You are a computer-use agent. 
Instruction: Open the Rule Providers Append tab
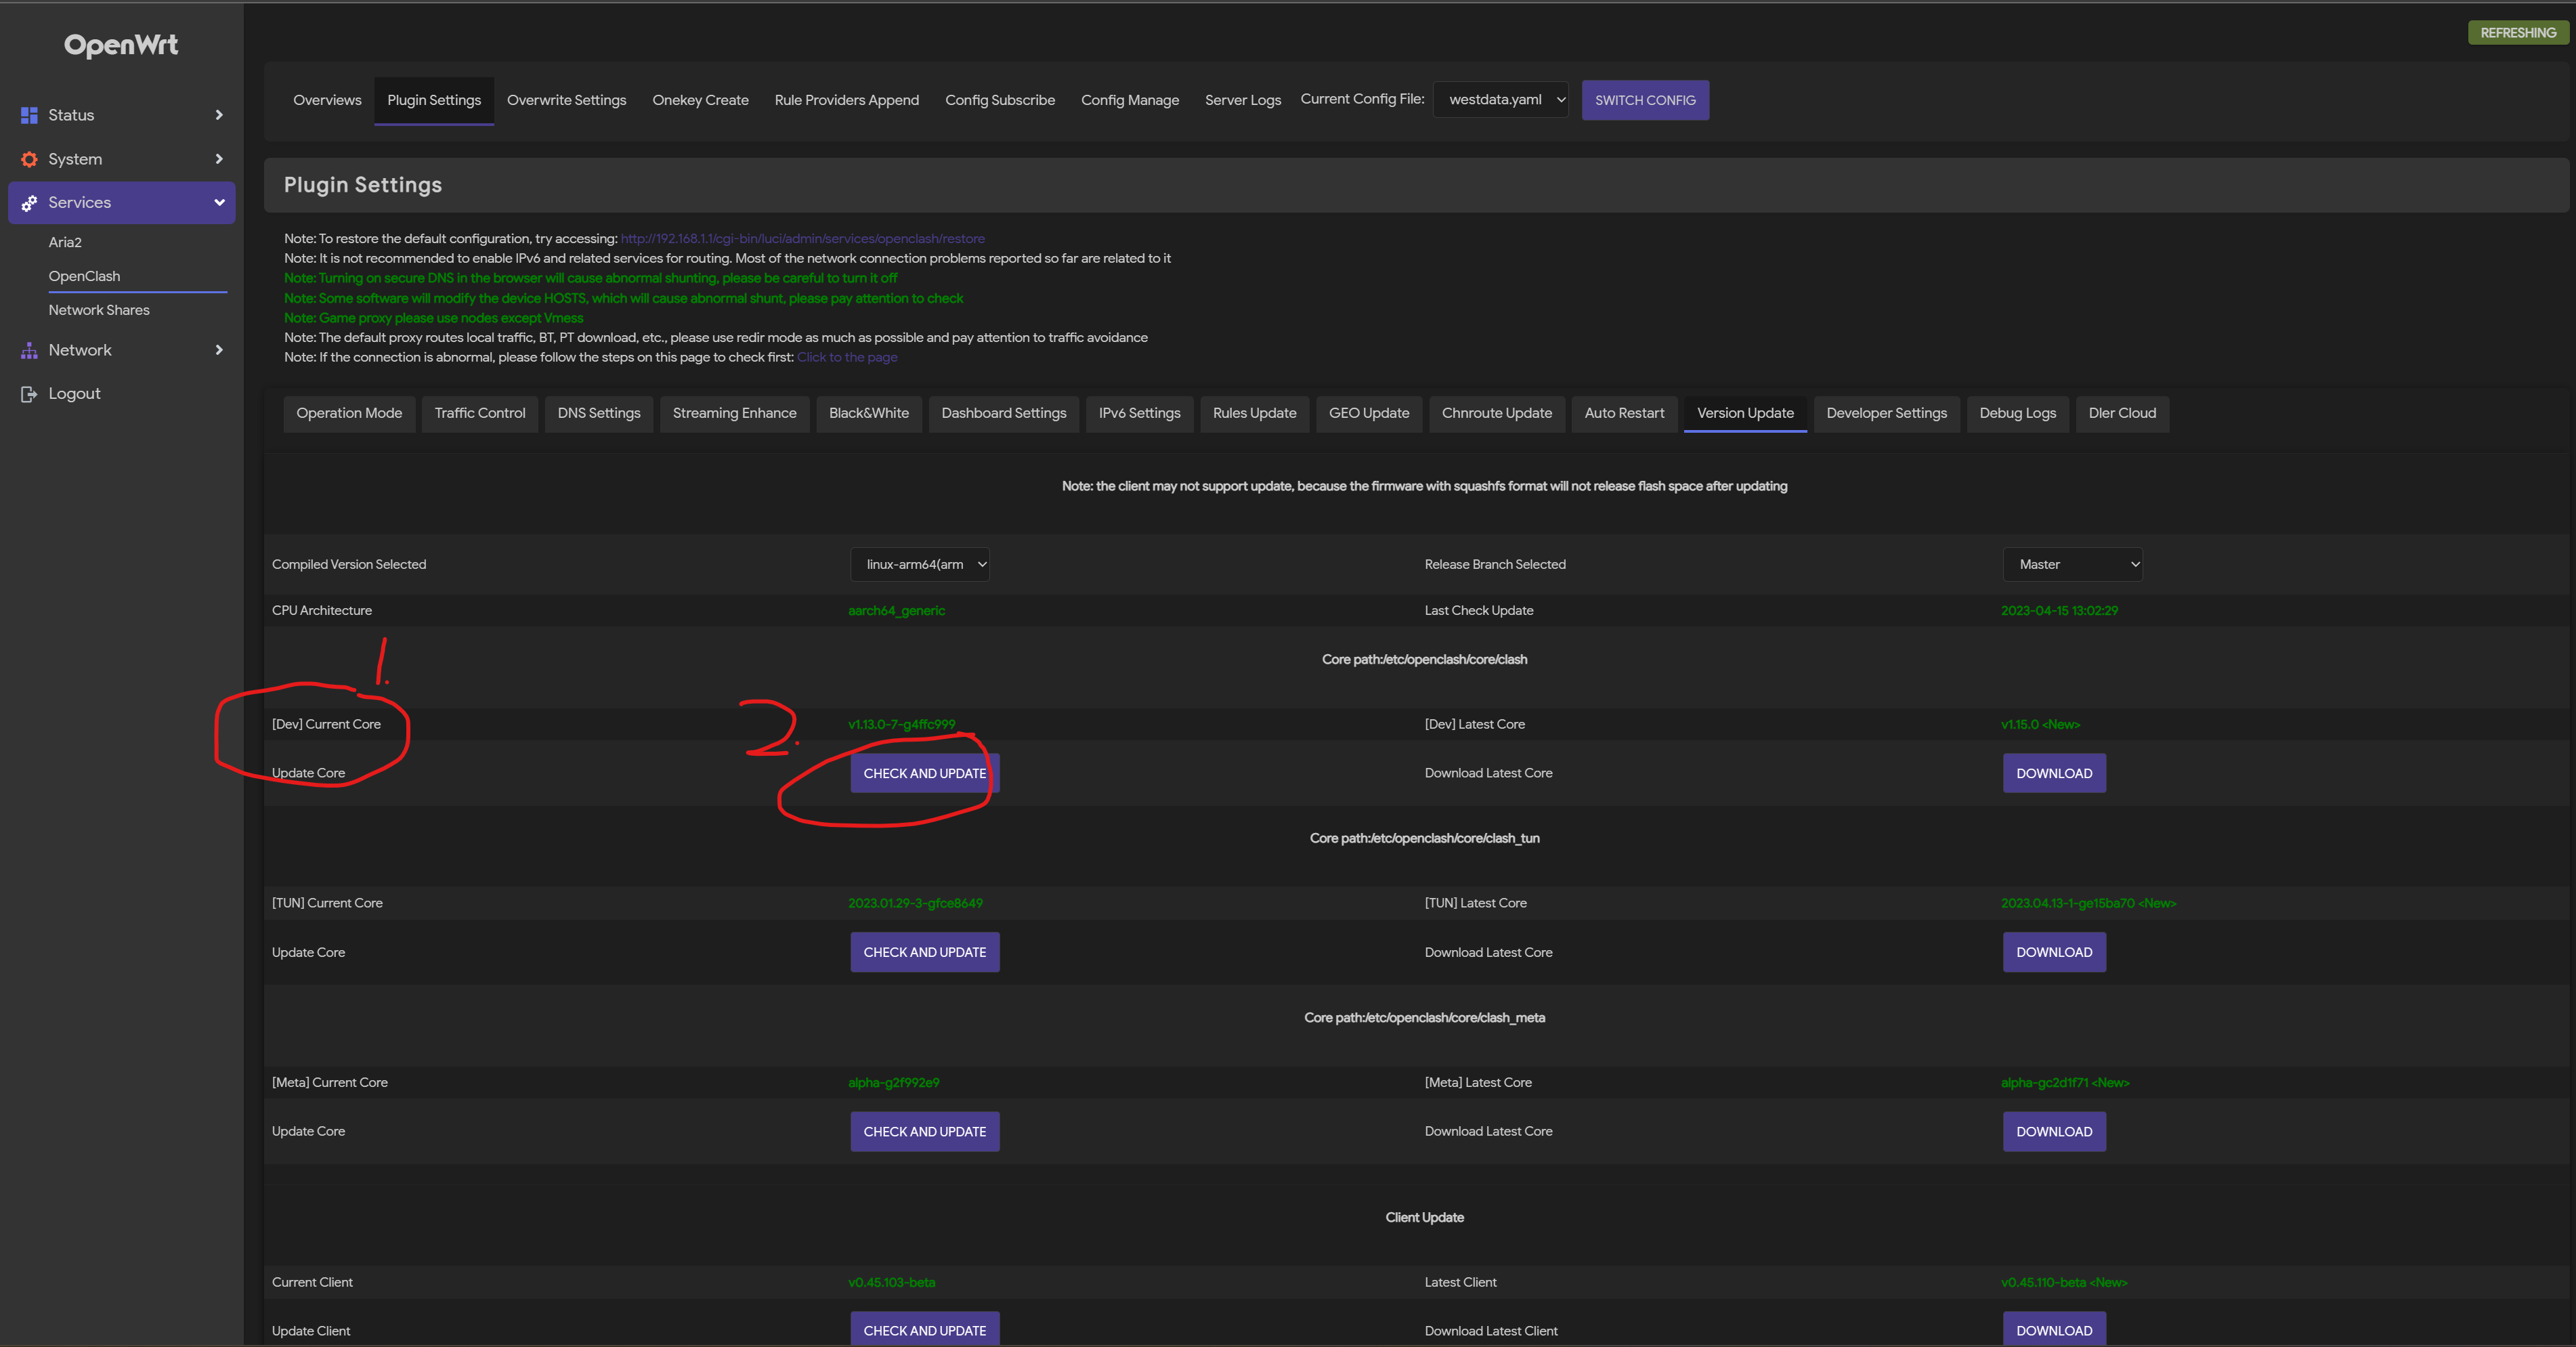click(846, 100)
